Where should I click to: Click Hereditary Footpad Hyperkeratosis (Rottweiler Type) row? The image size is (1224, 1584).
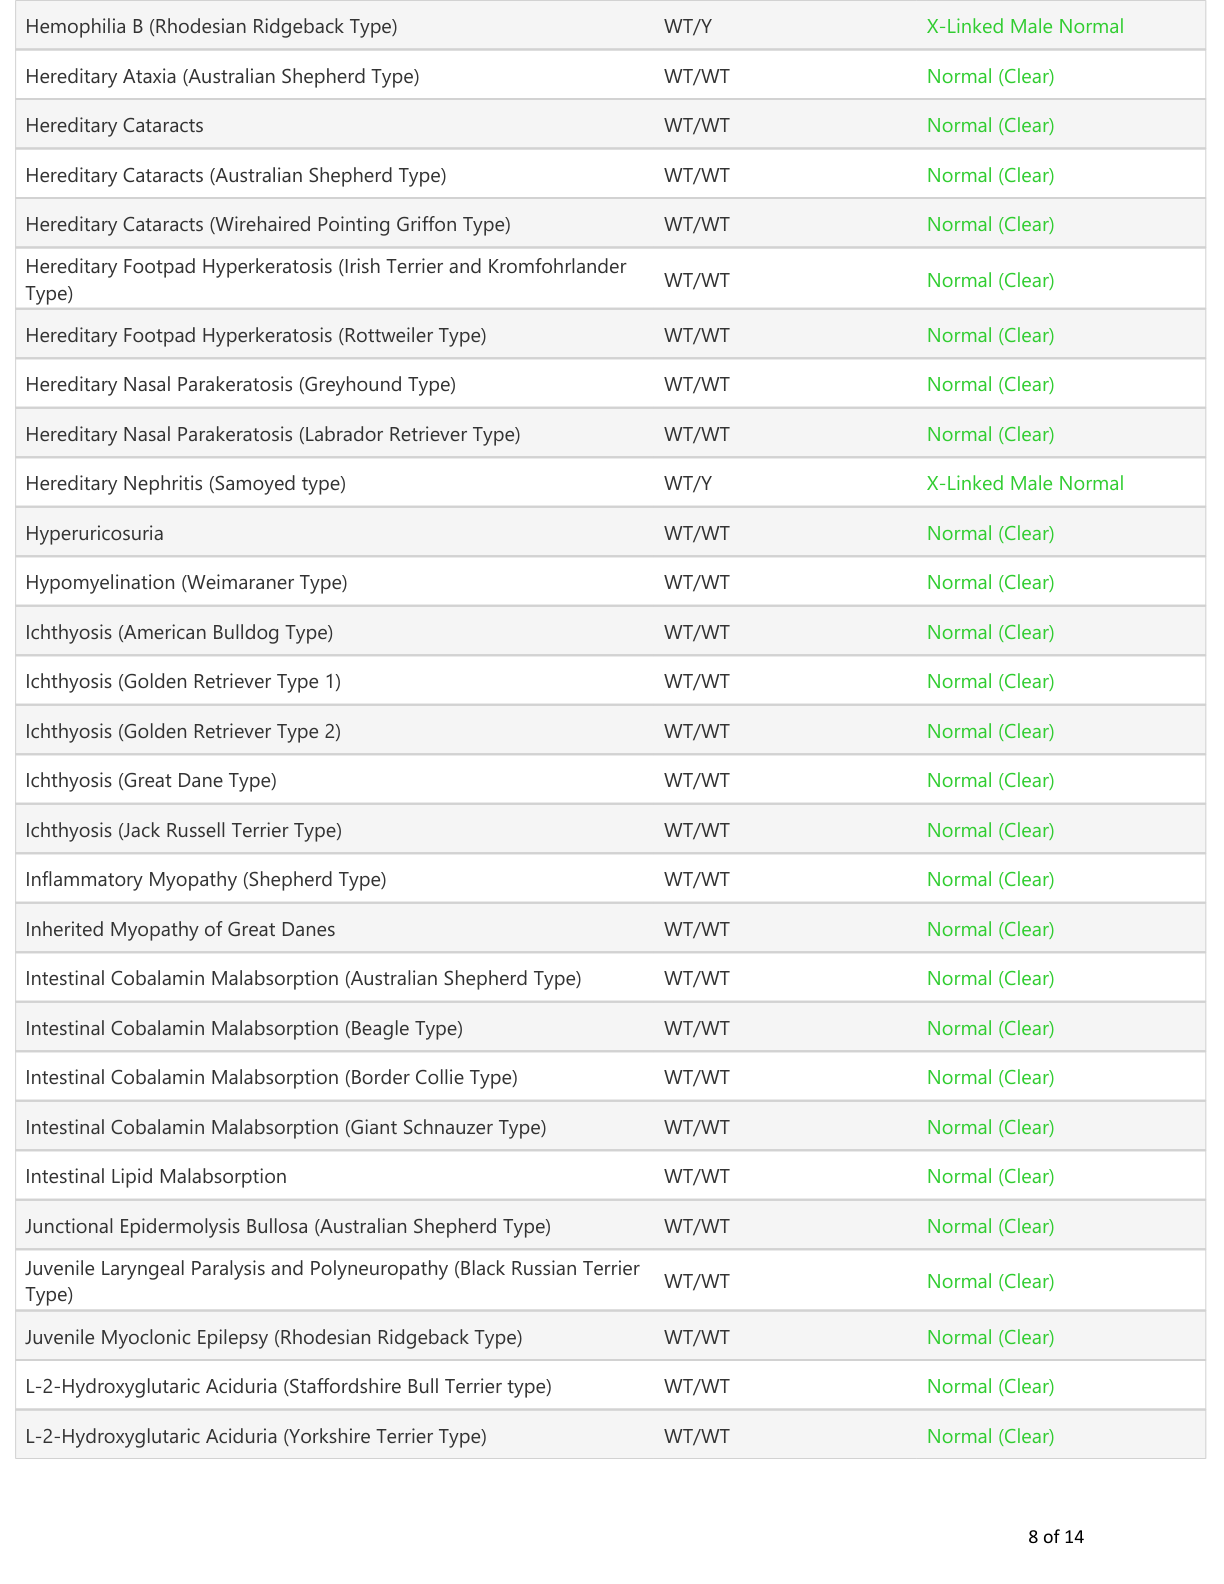coord(610,335)
